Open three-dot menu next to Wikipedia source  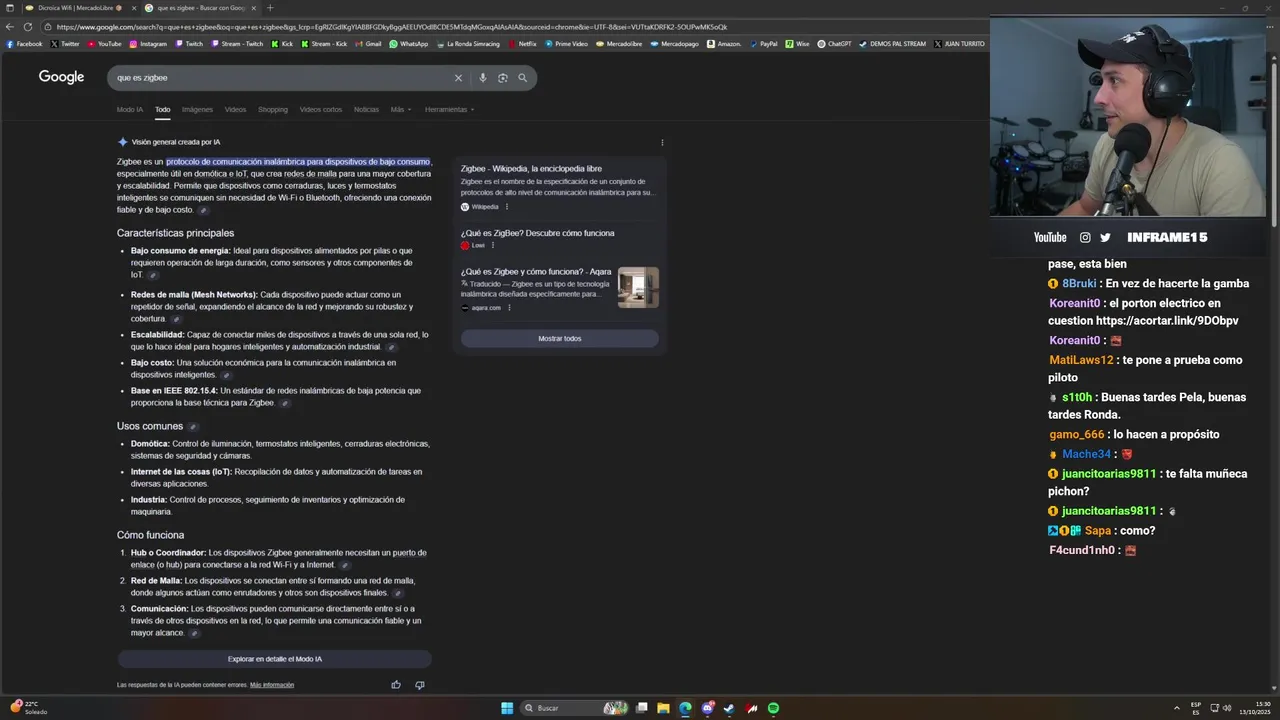tap(507, 207)
